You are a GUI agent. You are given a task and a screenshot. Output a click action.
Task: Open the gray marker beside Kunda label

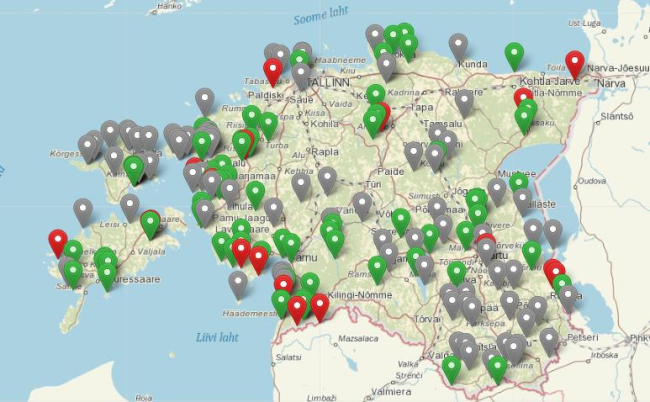458,45
